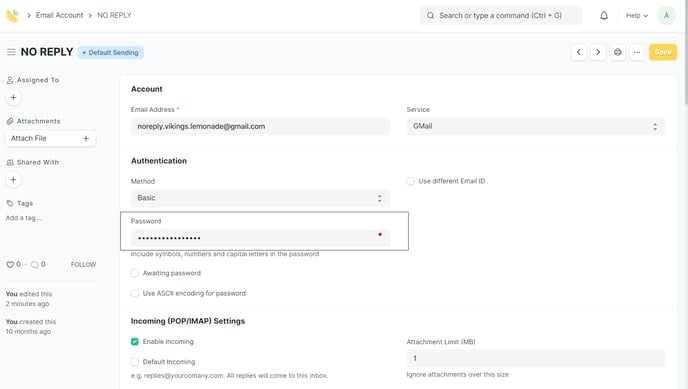Check Default Incoming

point(135,362)
